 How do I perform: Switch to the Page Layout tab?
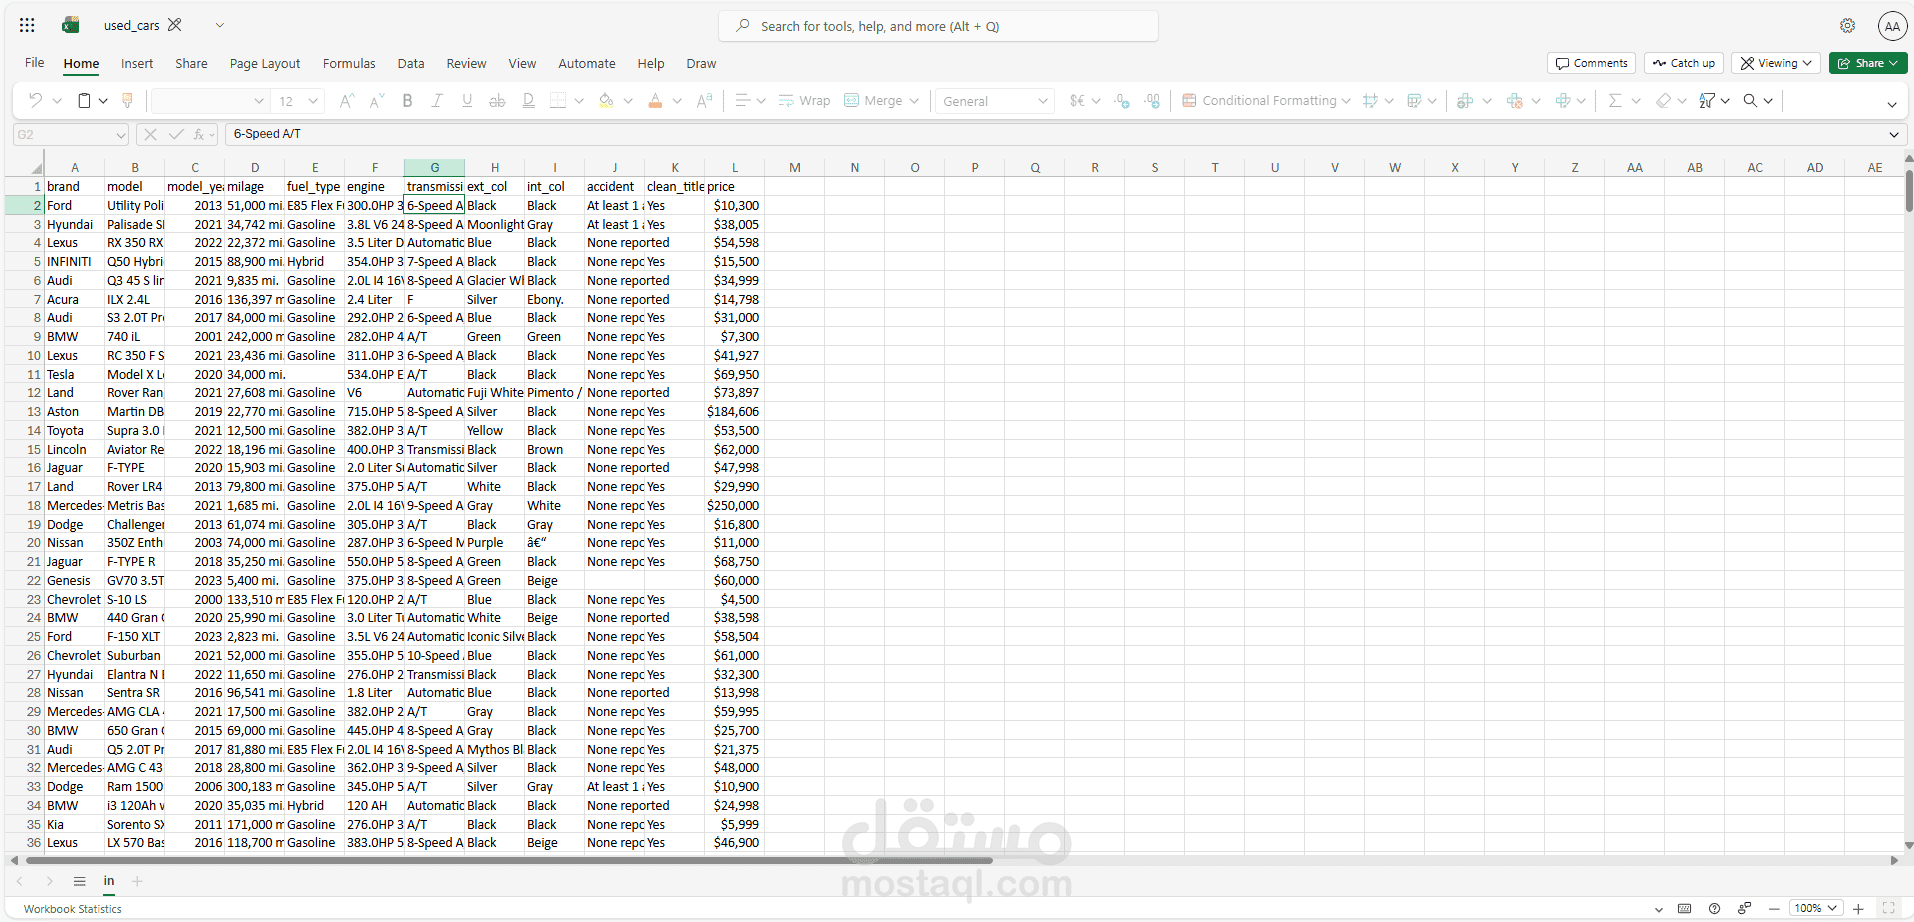pos(265,63)
